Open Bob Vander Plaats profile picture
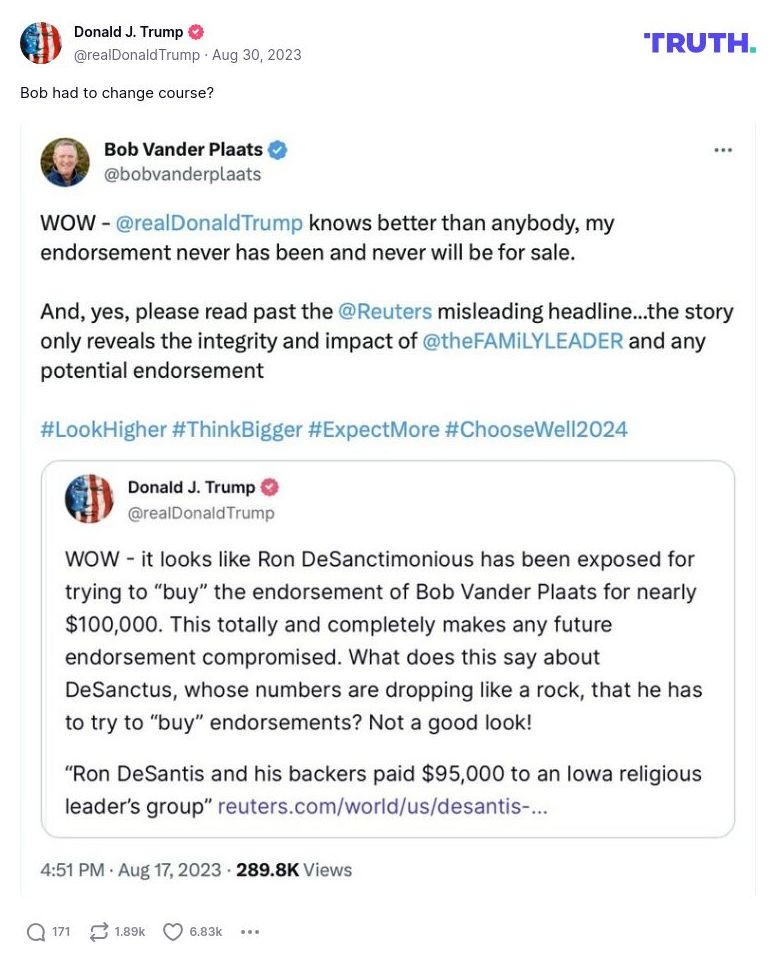 click(x=65, y=162)
